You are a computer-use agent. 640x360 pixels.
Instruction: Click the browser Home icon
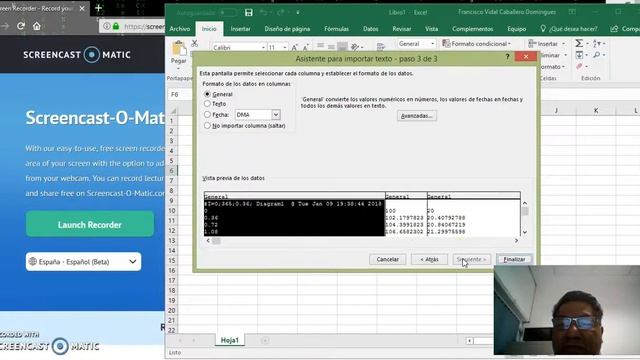click(x=37, y=26)
